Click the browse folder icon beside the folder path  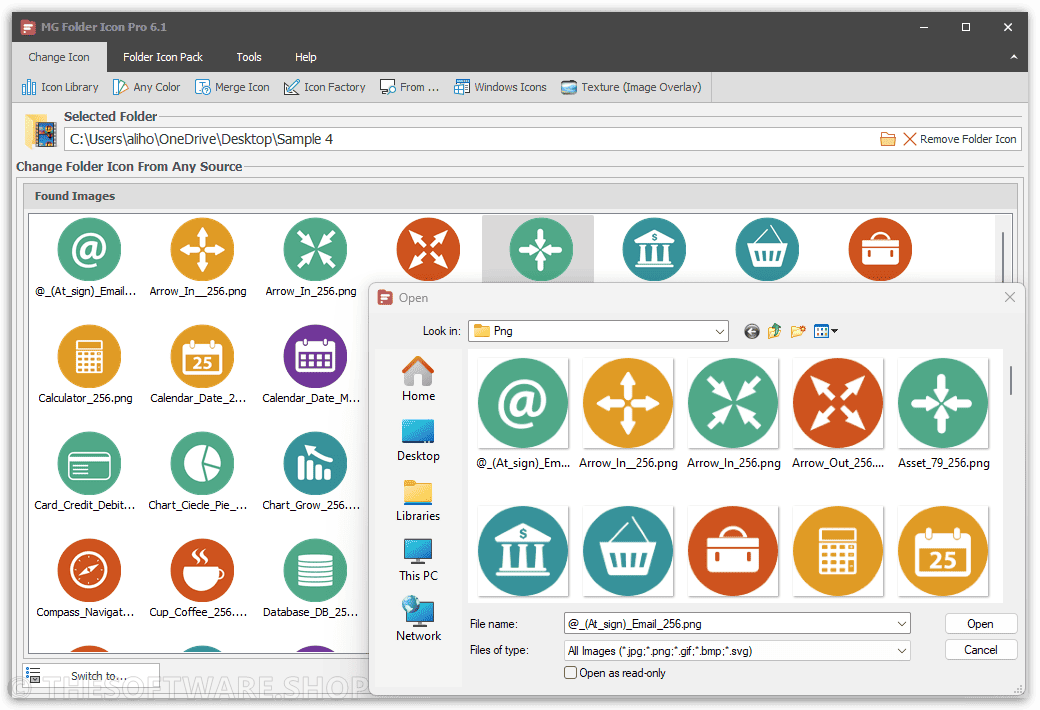887,139
